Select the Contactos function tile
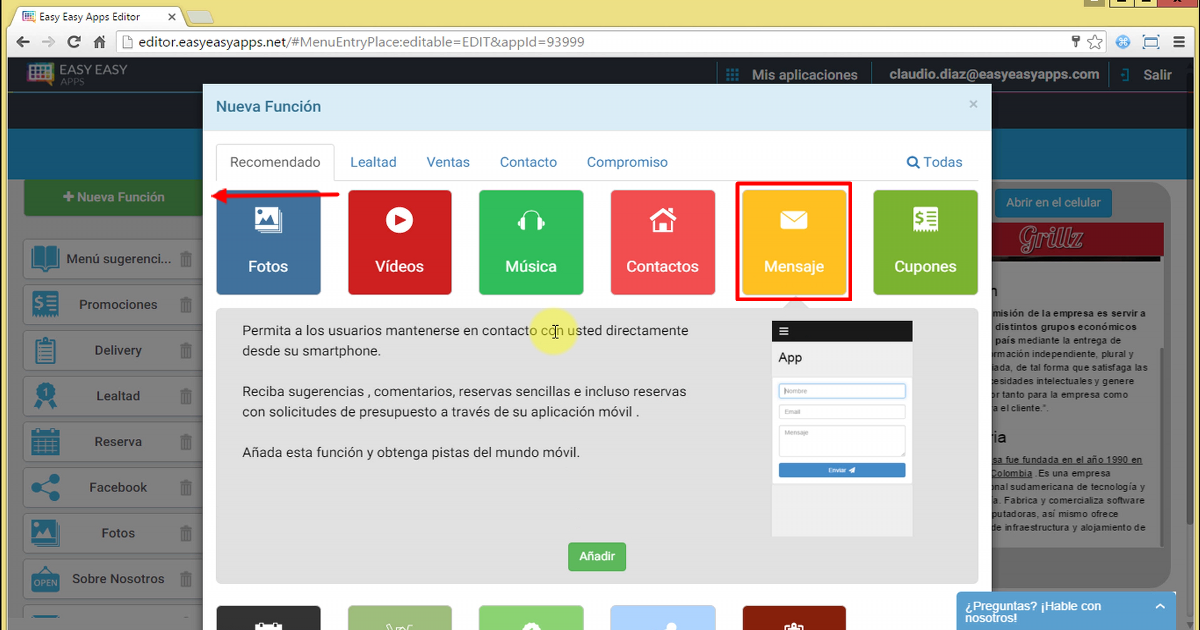This screenshot has height=630, width=1200. click(662, 242)
